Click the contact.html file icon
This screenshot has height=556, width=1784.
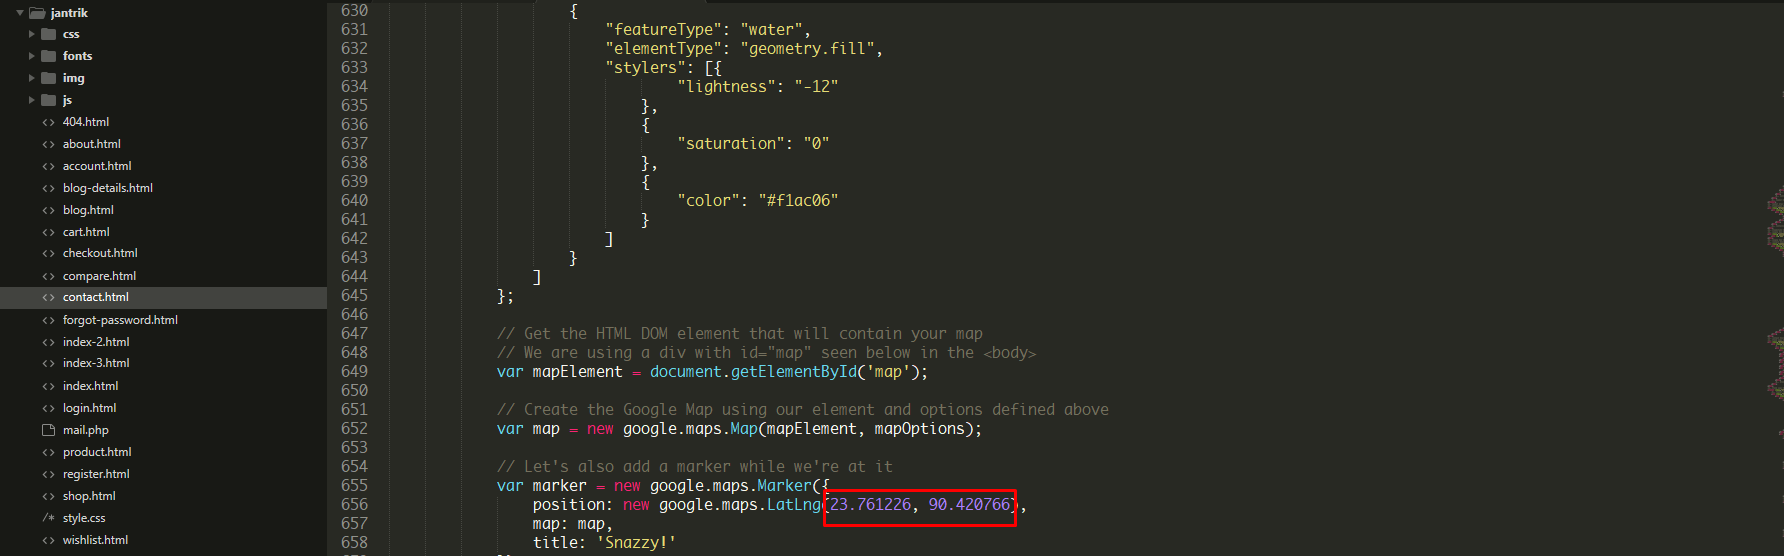pyautogui.click(x=48, y=297)
